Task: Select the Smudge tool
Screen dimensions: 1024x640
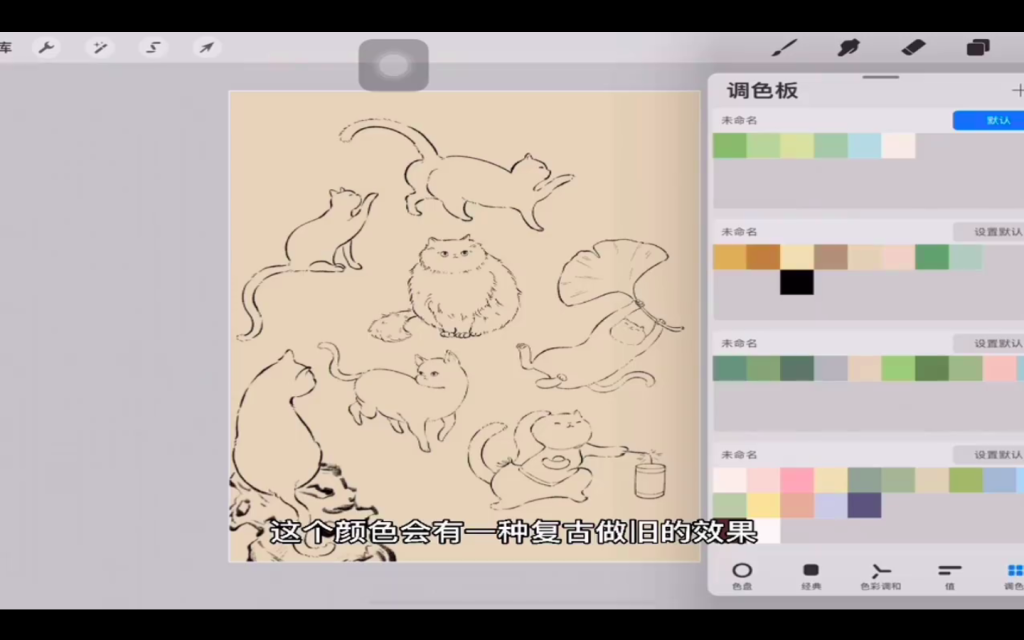Action: point(849,47)
